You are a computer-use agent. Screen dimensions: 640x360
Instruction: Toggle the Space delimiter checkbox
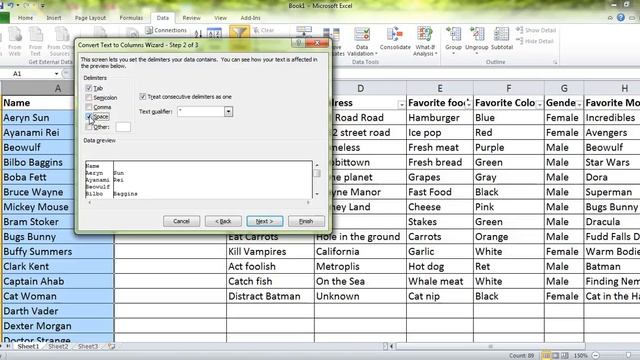coord(89,116)
